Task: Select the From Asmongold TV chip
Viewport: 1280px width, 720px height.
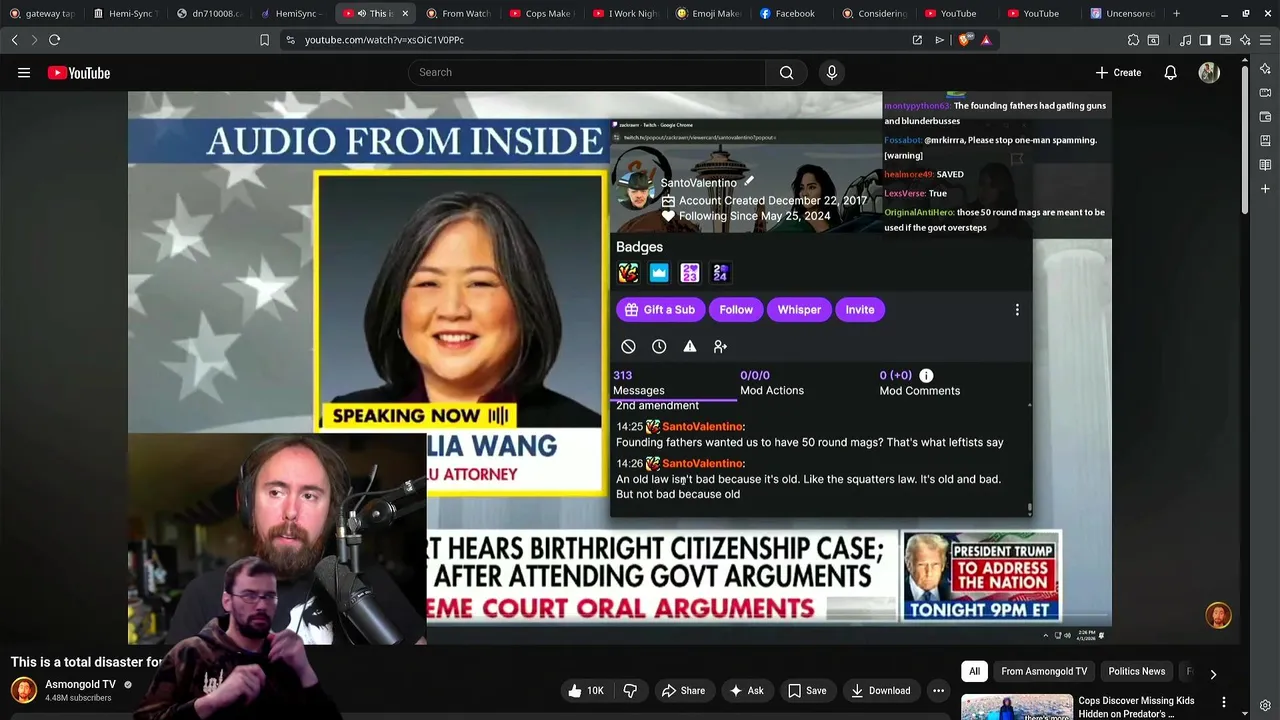Action: 1044,671
